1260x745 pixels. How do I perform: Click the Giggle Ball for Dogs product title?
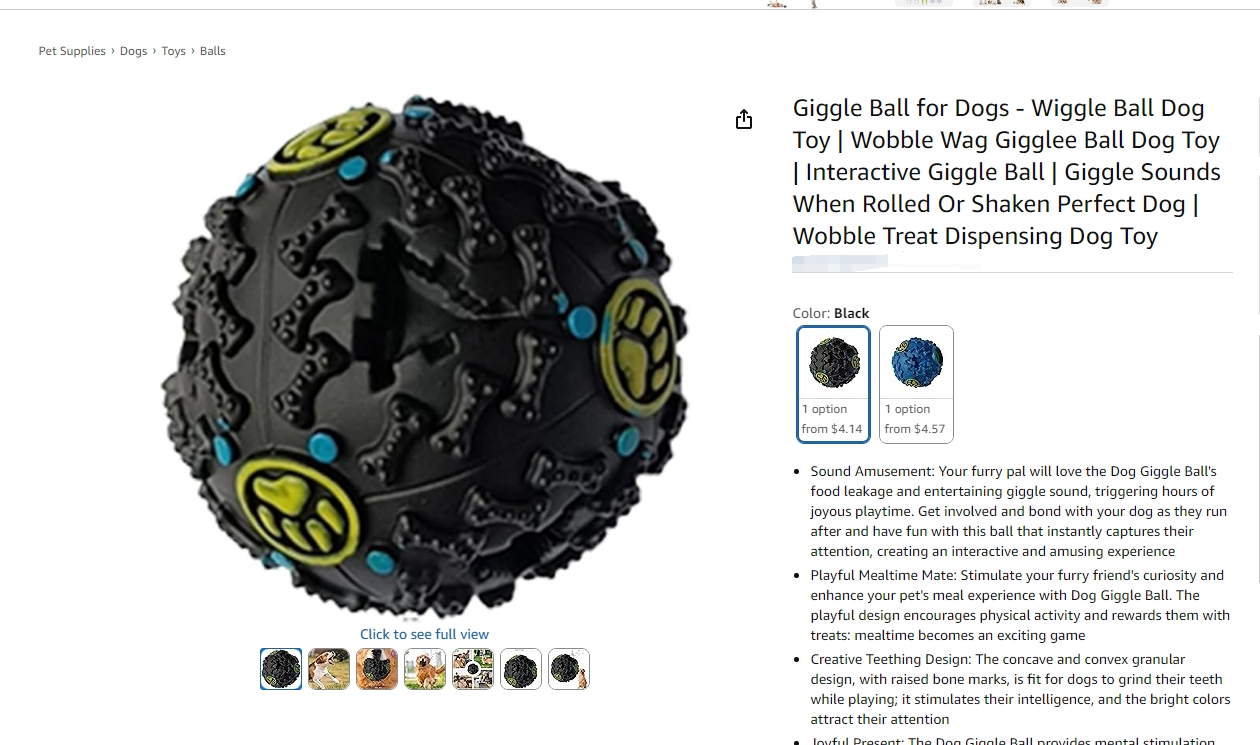1006,172
